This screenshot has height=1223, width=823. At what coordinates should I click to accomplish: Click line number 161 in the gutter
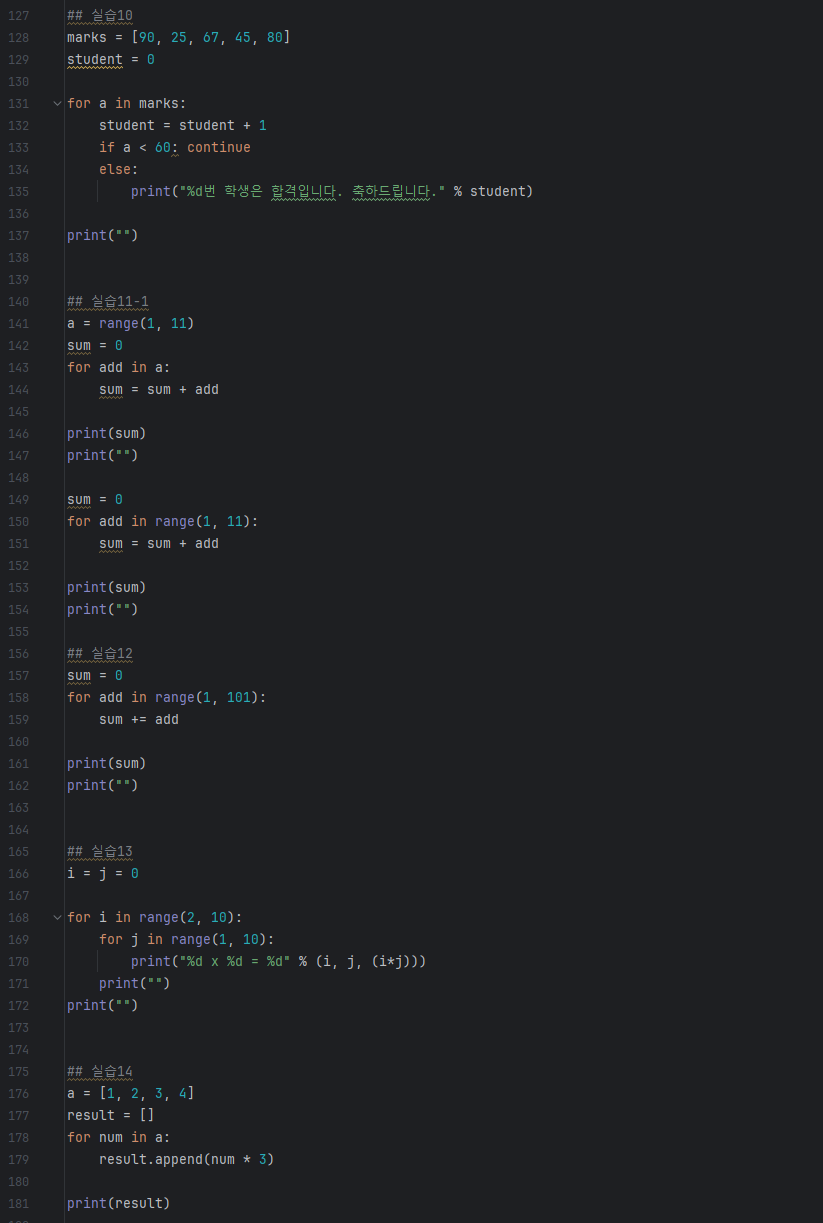pyautogui.click(x=18, y=763)
